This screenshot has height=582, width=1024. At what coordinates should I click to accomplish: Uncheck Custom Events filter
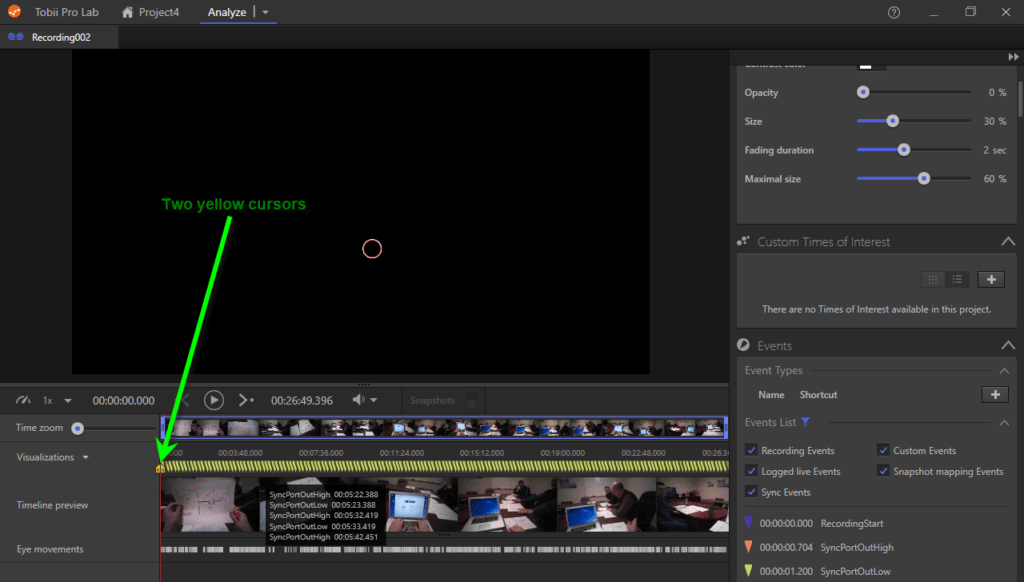coord(883,450)
